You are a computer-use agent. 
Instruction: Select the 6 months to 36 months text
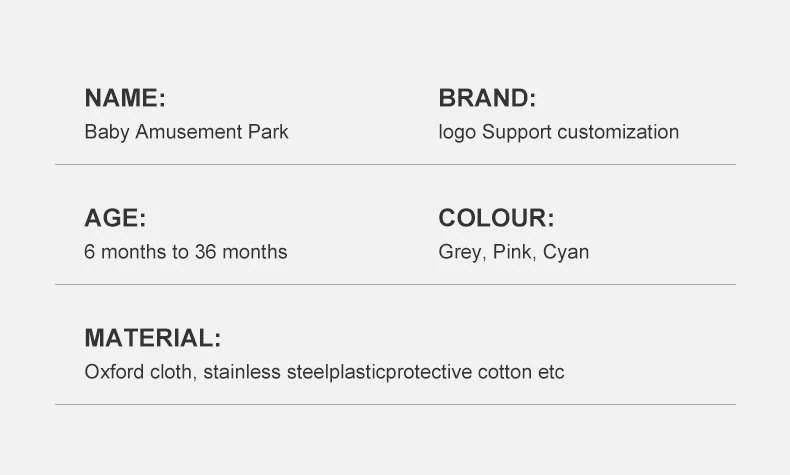[x=186, y=252]
